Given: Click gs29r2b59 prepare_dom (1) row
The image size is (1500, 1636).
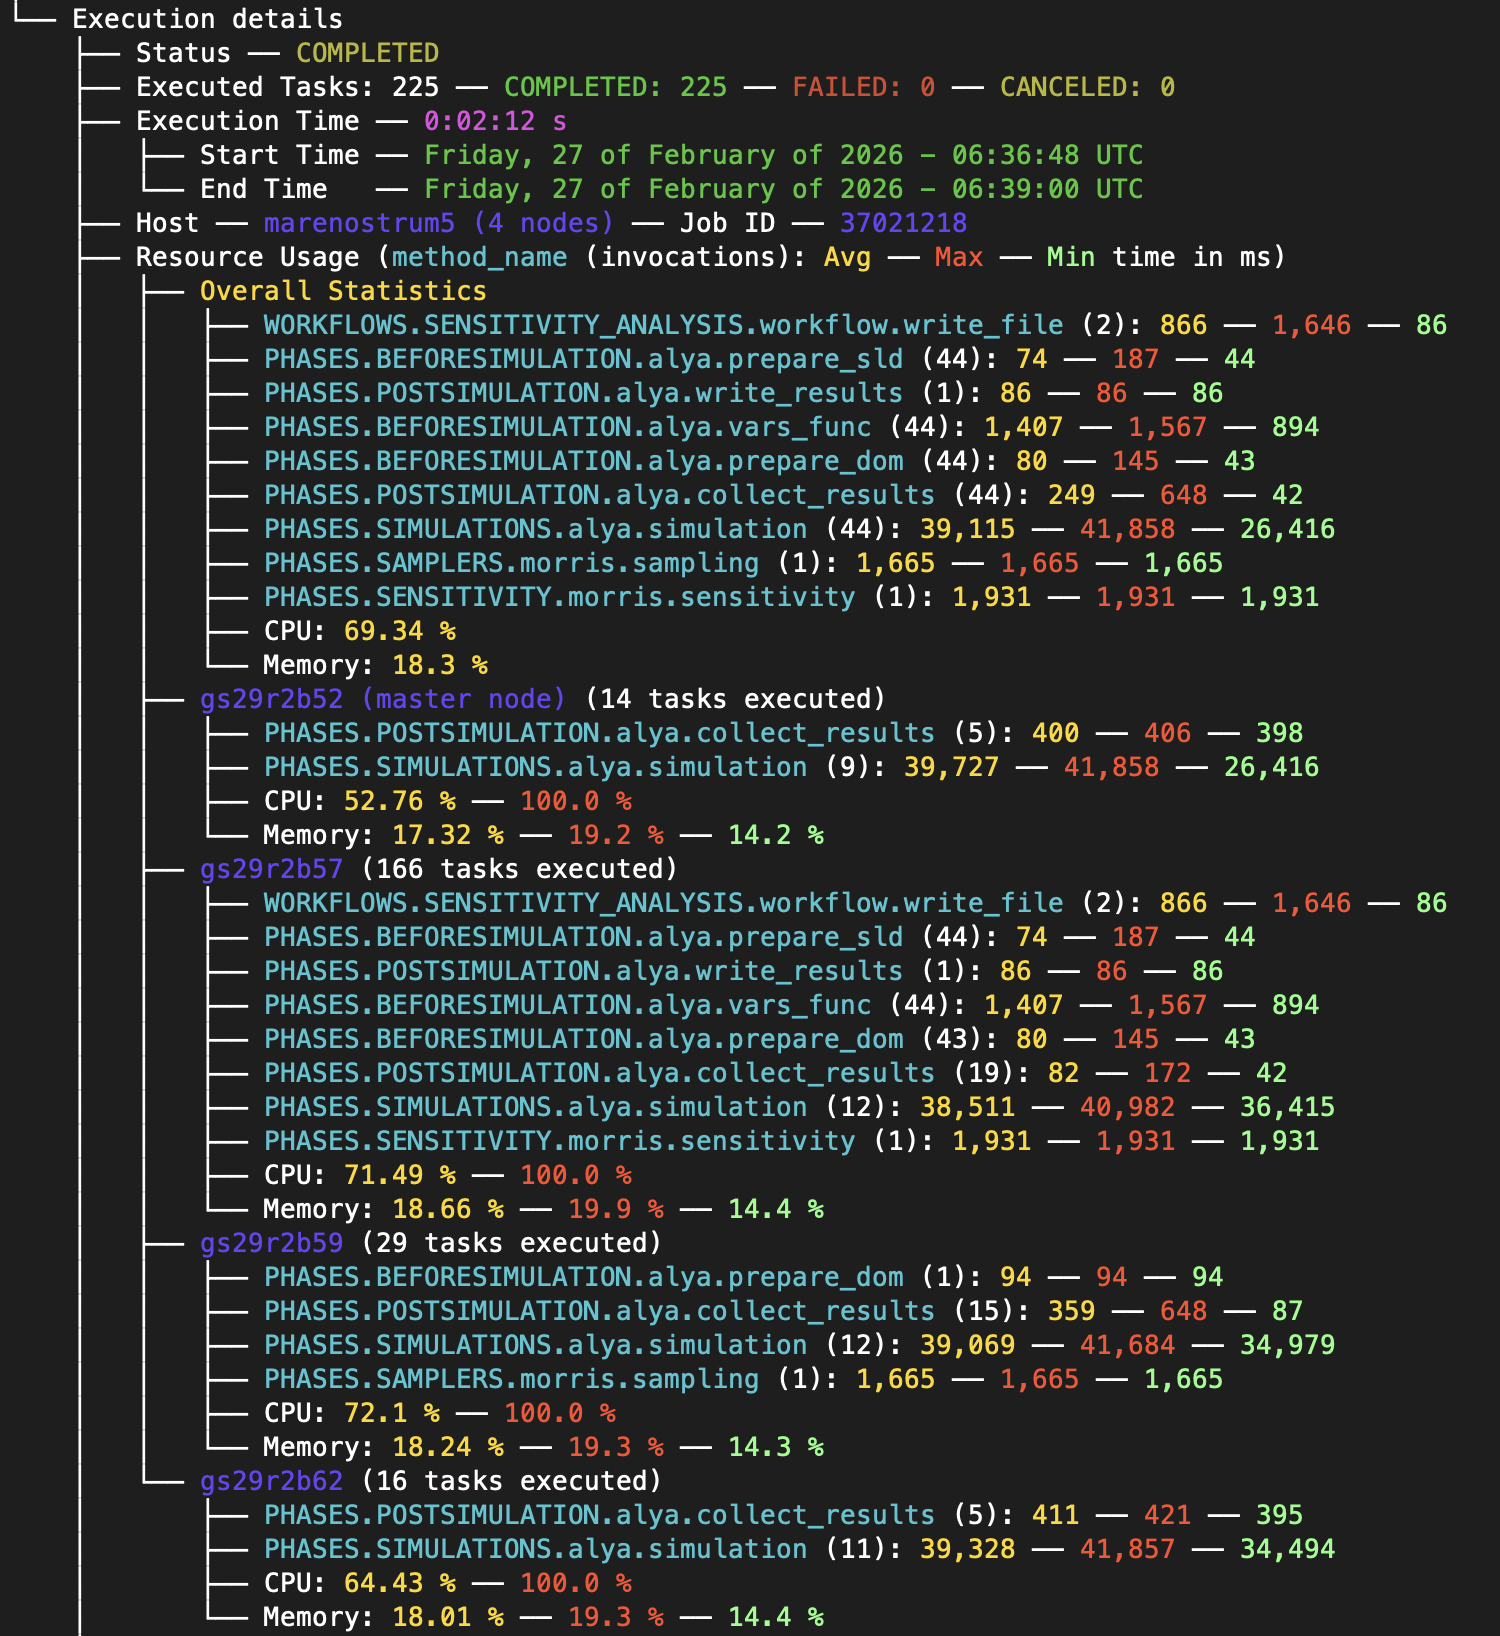Looking at the screenshot, I should coord(743,1277).
